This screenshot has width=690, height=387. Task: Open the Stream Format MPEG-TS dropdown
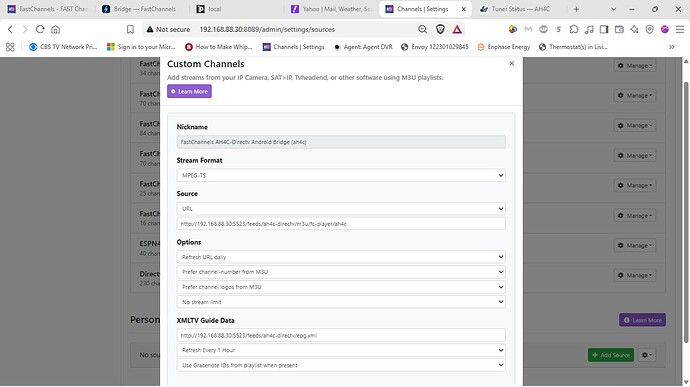click(x=341, y=175)
